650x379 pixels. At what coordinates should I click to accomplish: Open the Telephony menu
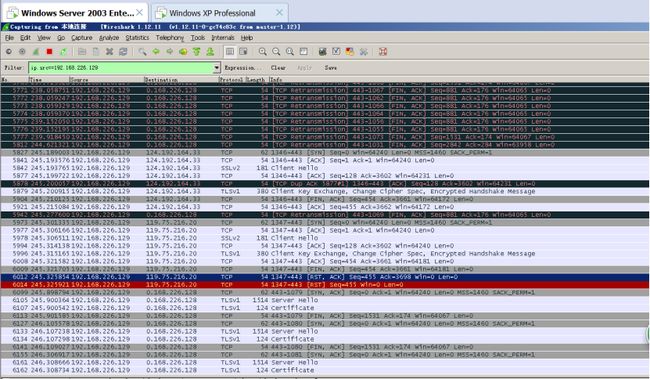click(170, 38)
